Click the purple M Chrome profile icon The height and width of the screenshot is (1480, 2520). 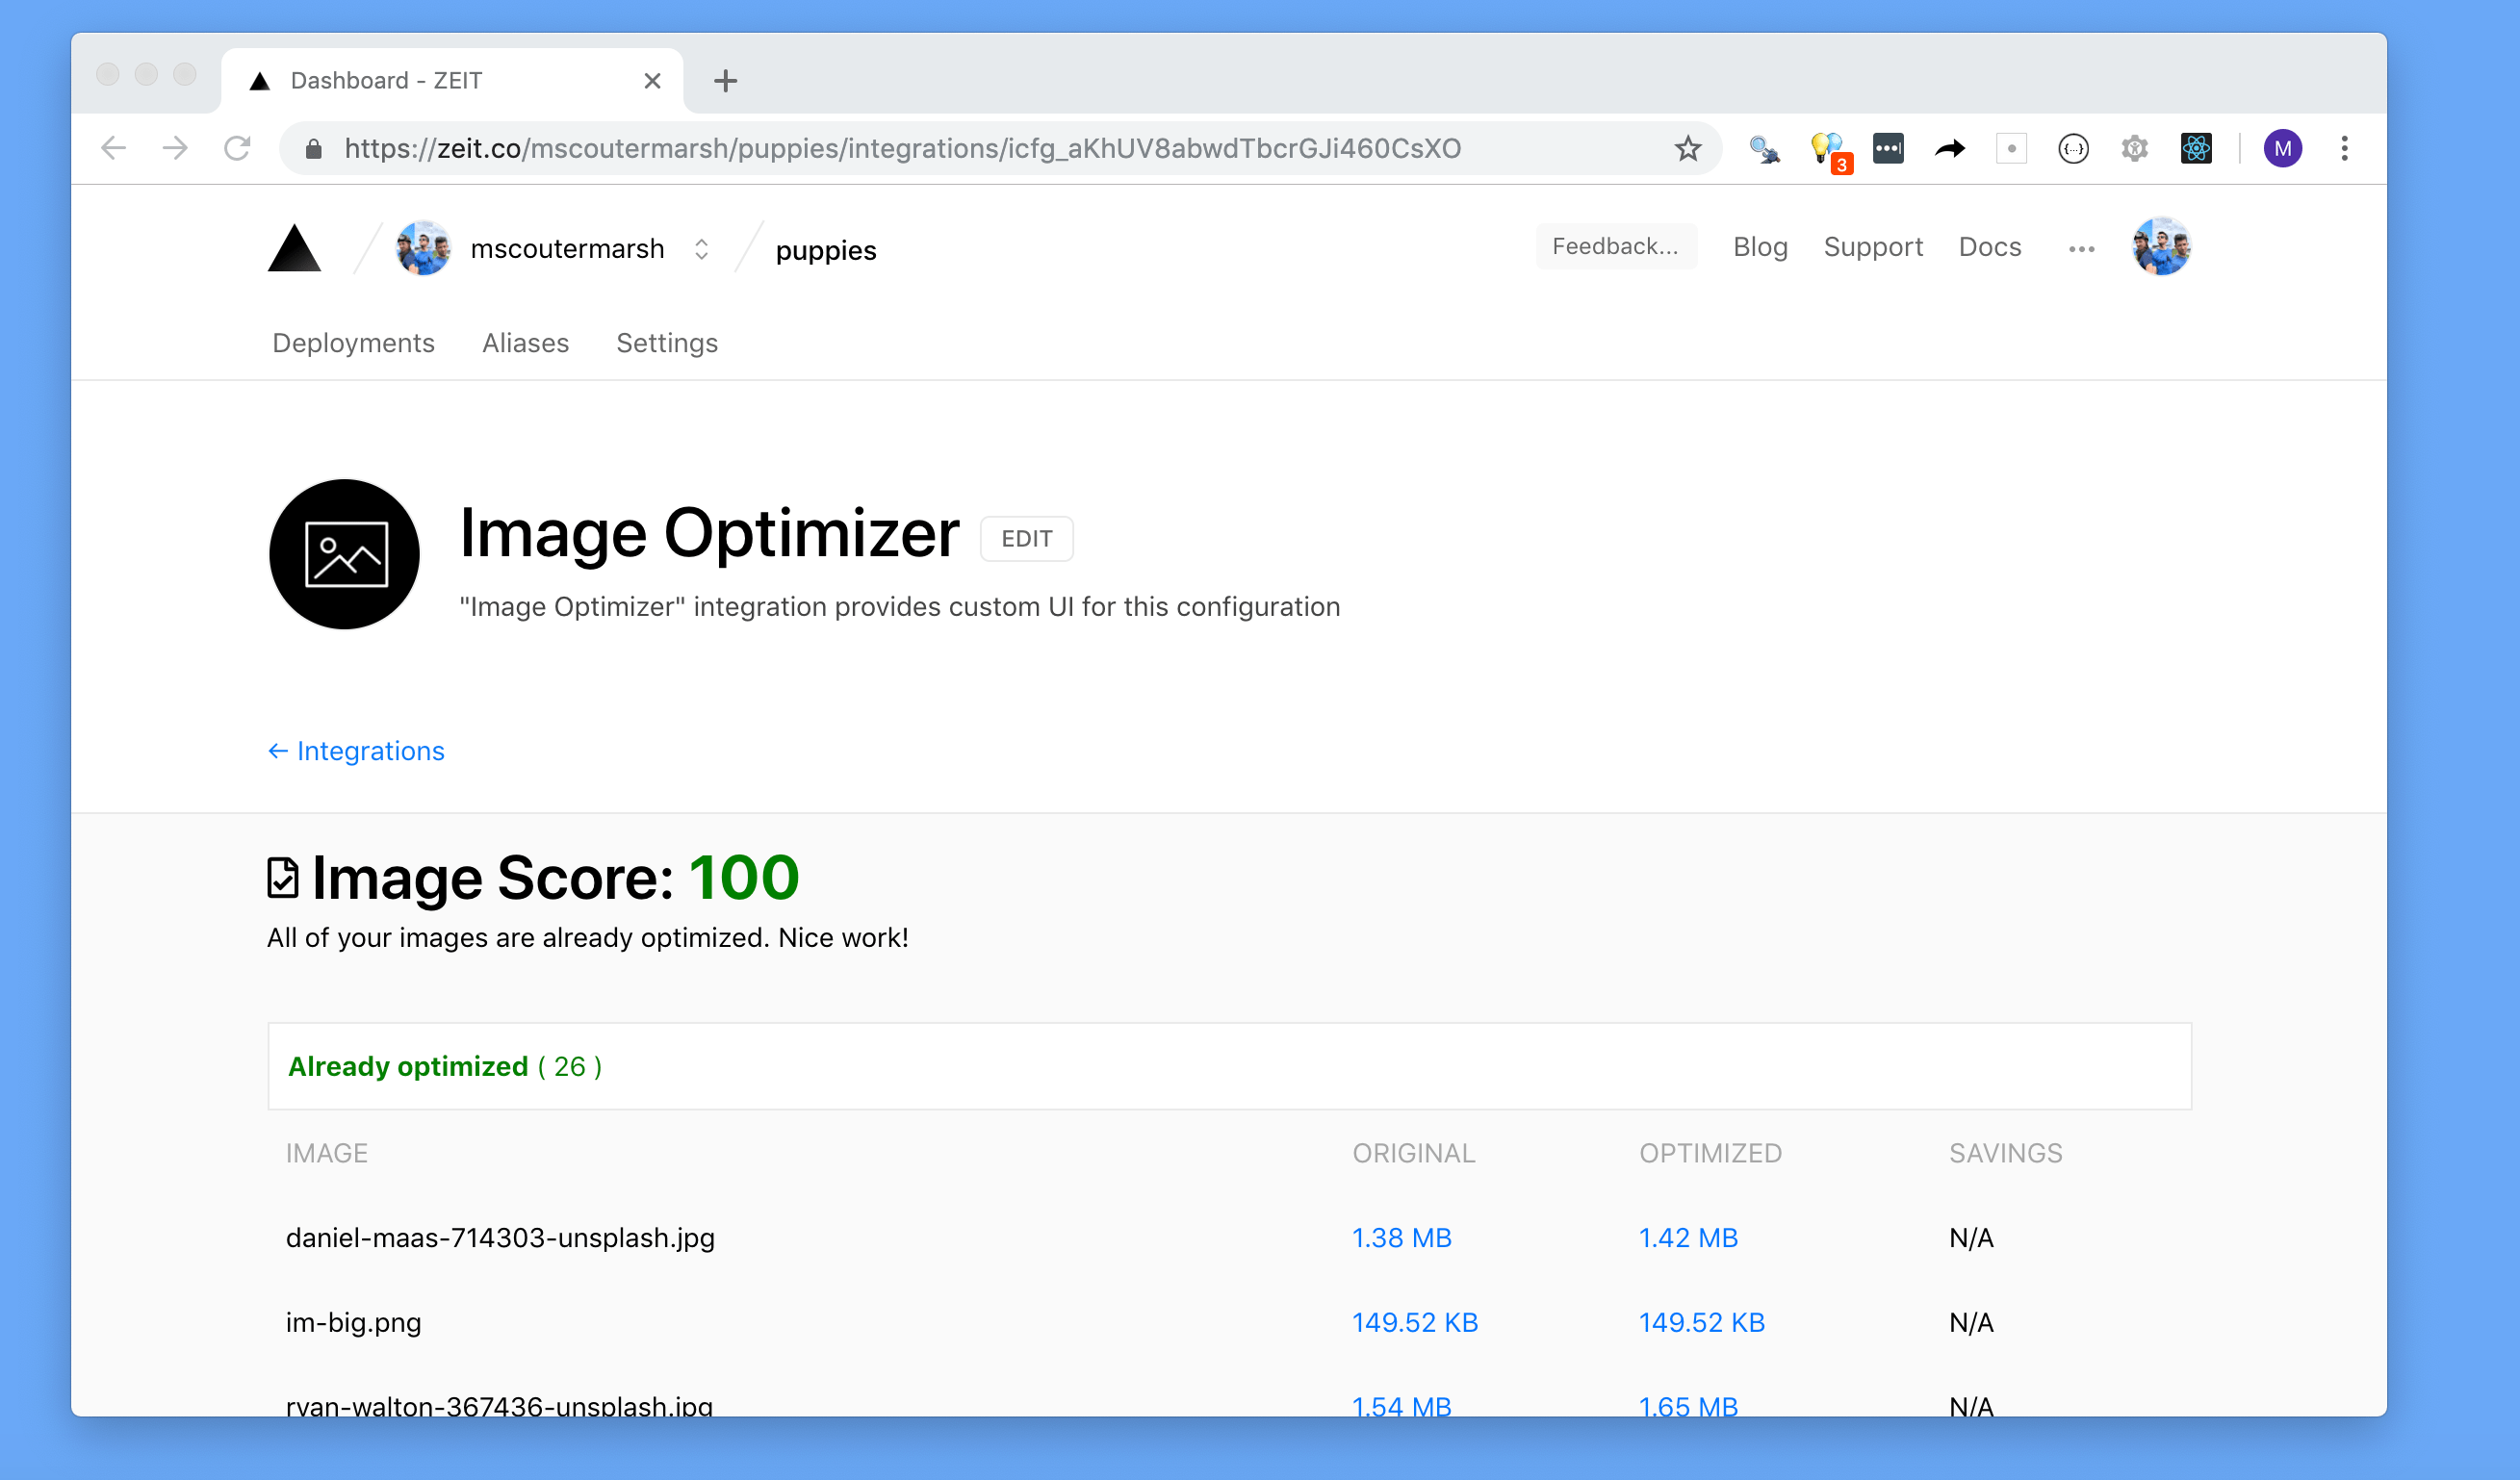point(2283,149)
